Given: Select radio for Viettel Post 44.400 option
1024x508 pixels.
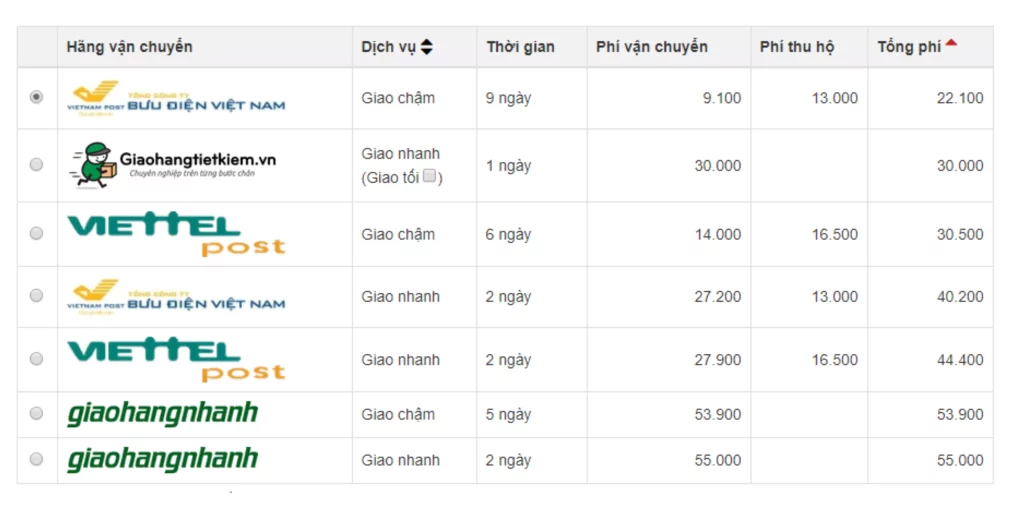Looking at the screenshot, I should (x=37, y=358).
